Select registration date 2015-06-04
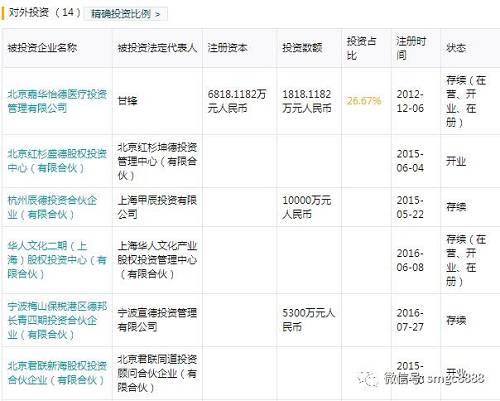 tap(410, 161)
